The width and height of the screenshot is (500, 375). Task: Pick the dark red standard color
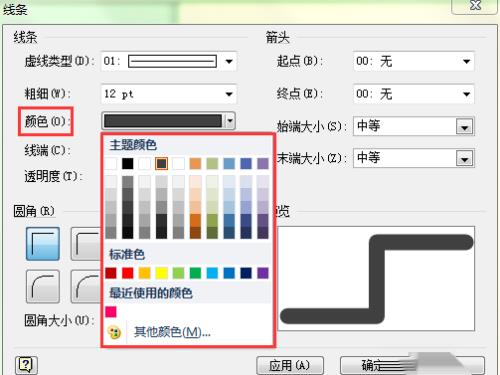111,273
